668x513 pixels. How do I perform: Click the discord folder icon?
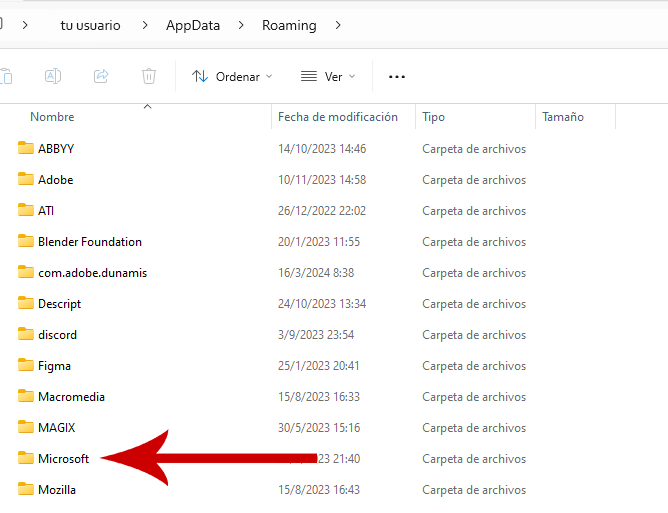point(26,335)
